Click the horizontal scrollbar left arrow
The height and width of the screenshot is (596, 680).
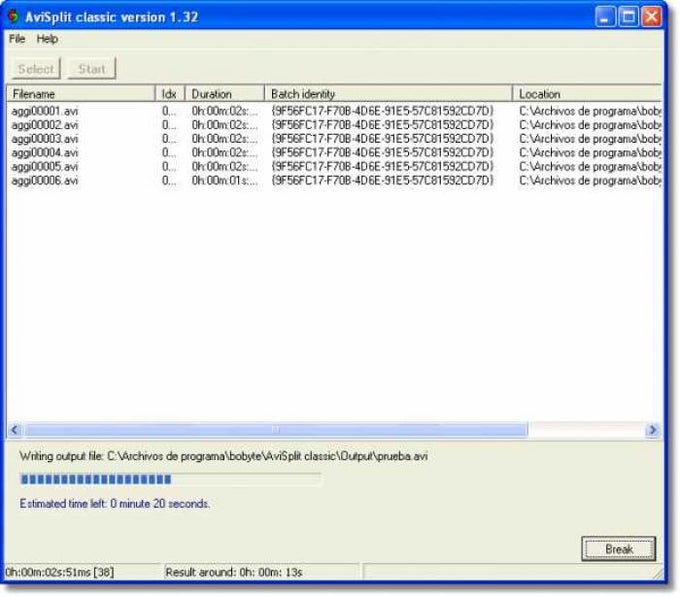pos(15,430)
